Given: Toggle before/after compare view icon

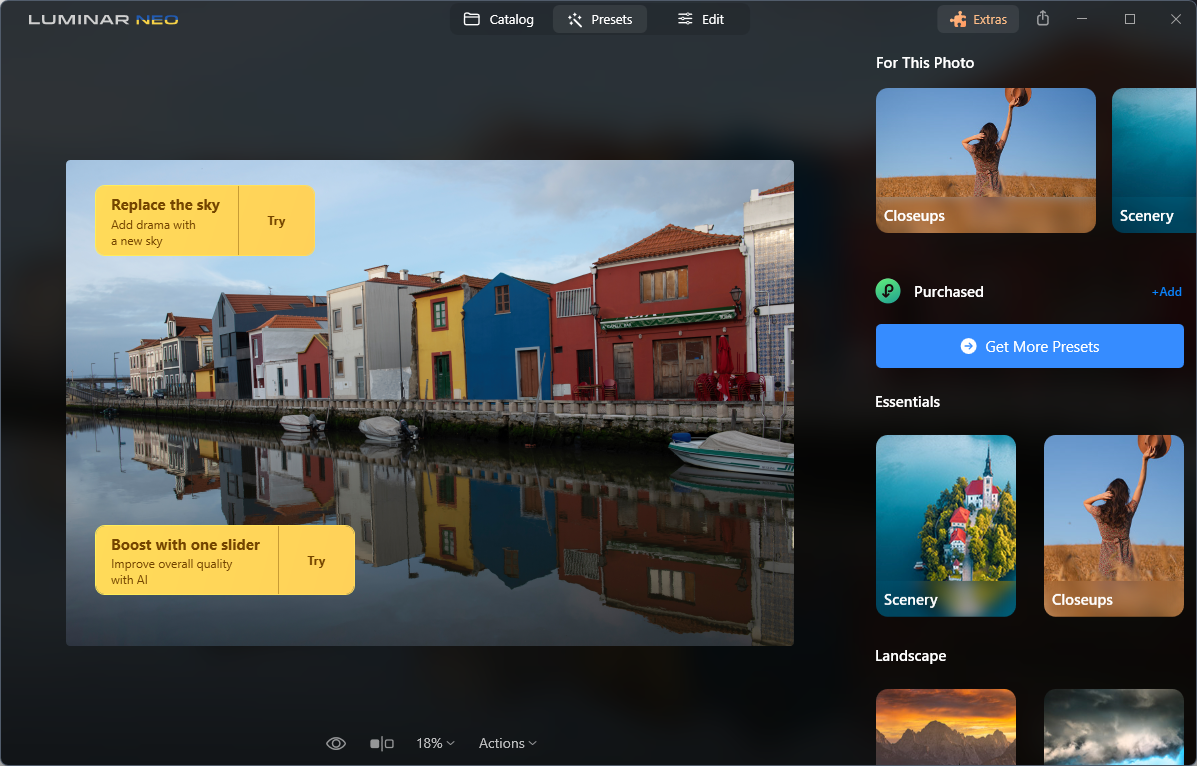Looking at the screenshot, I should (382, 743).
